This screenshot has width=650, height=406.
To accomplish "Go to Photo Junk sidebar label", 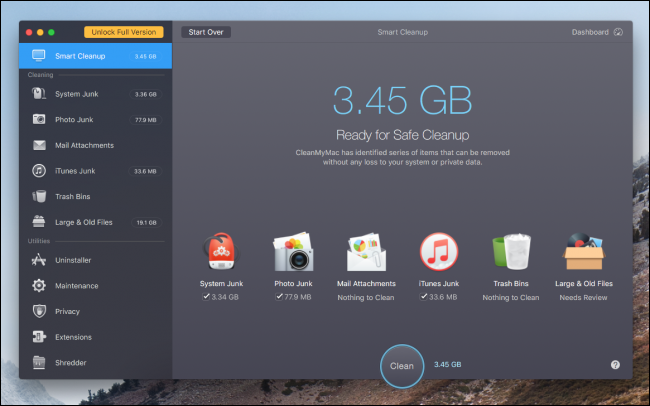I will coord(74,119).
